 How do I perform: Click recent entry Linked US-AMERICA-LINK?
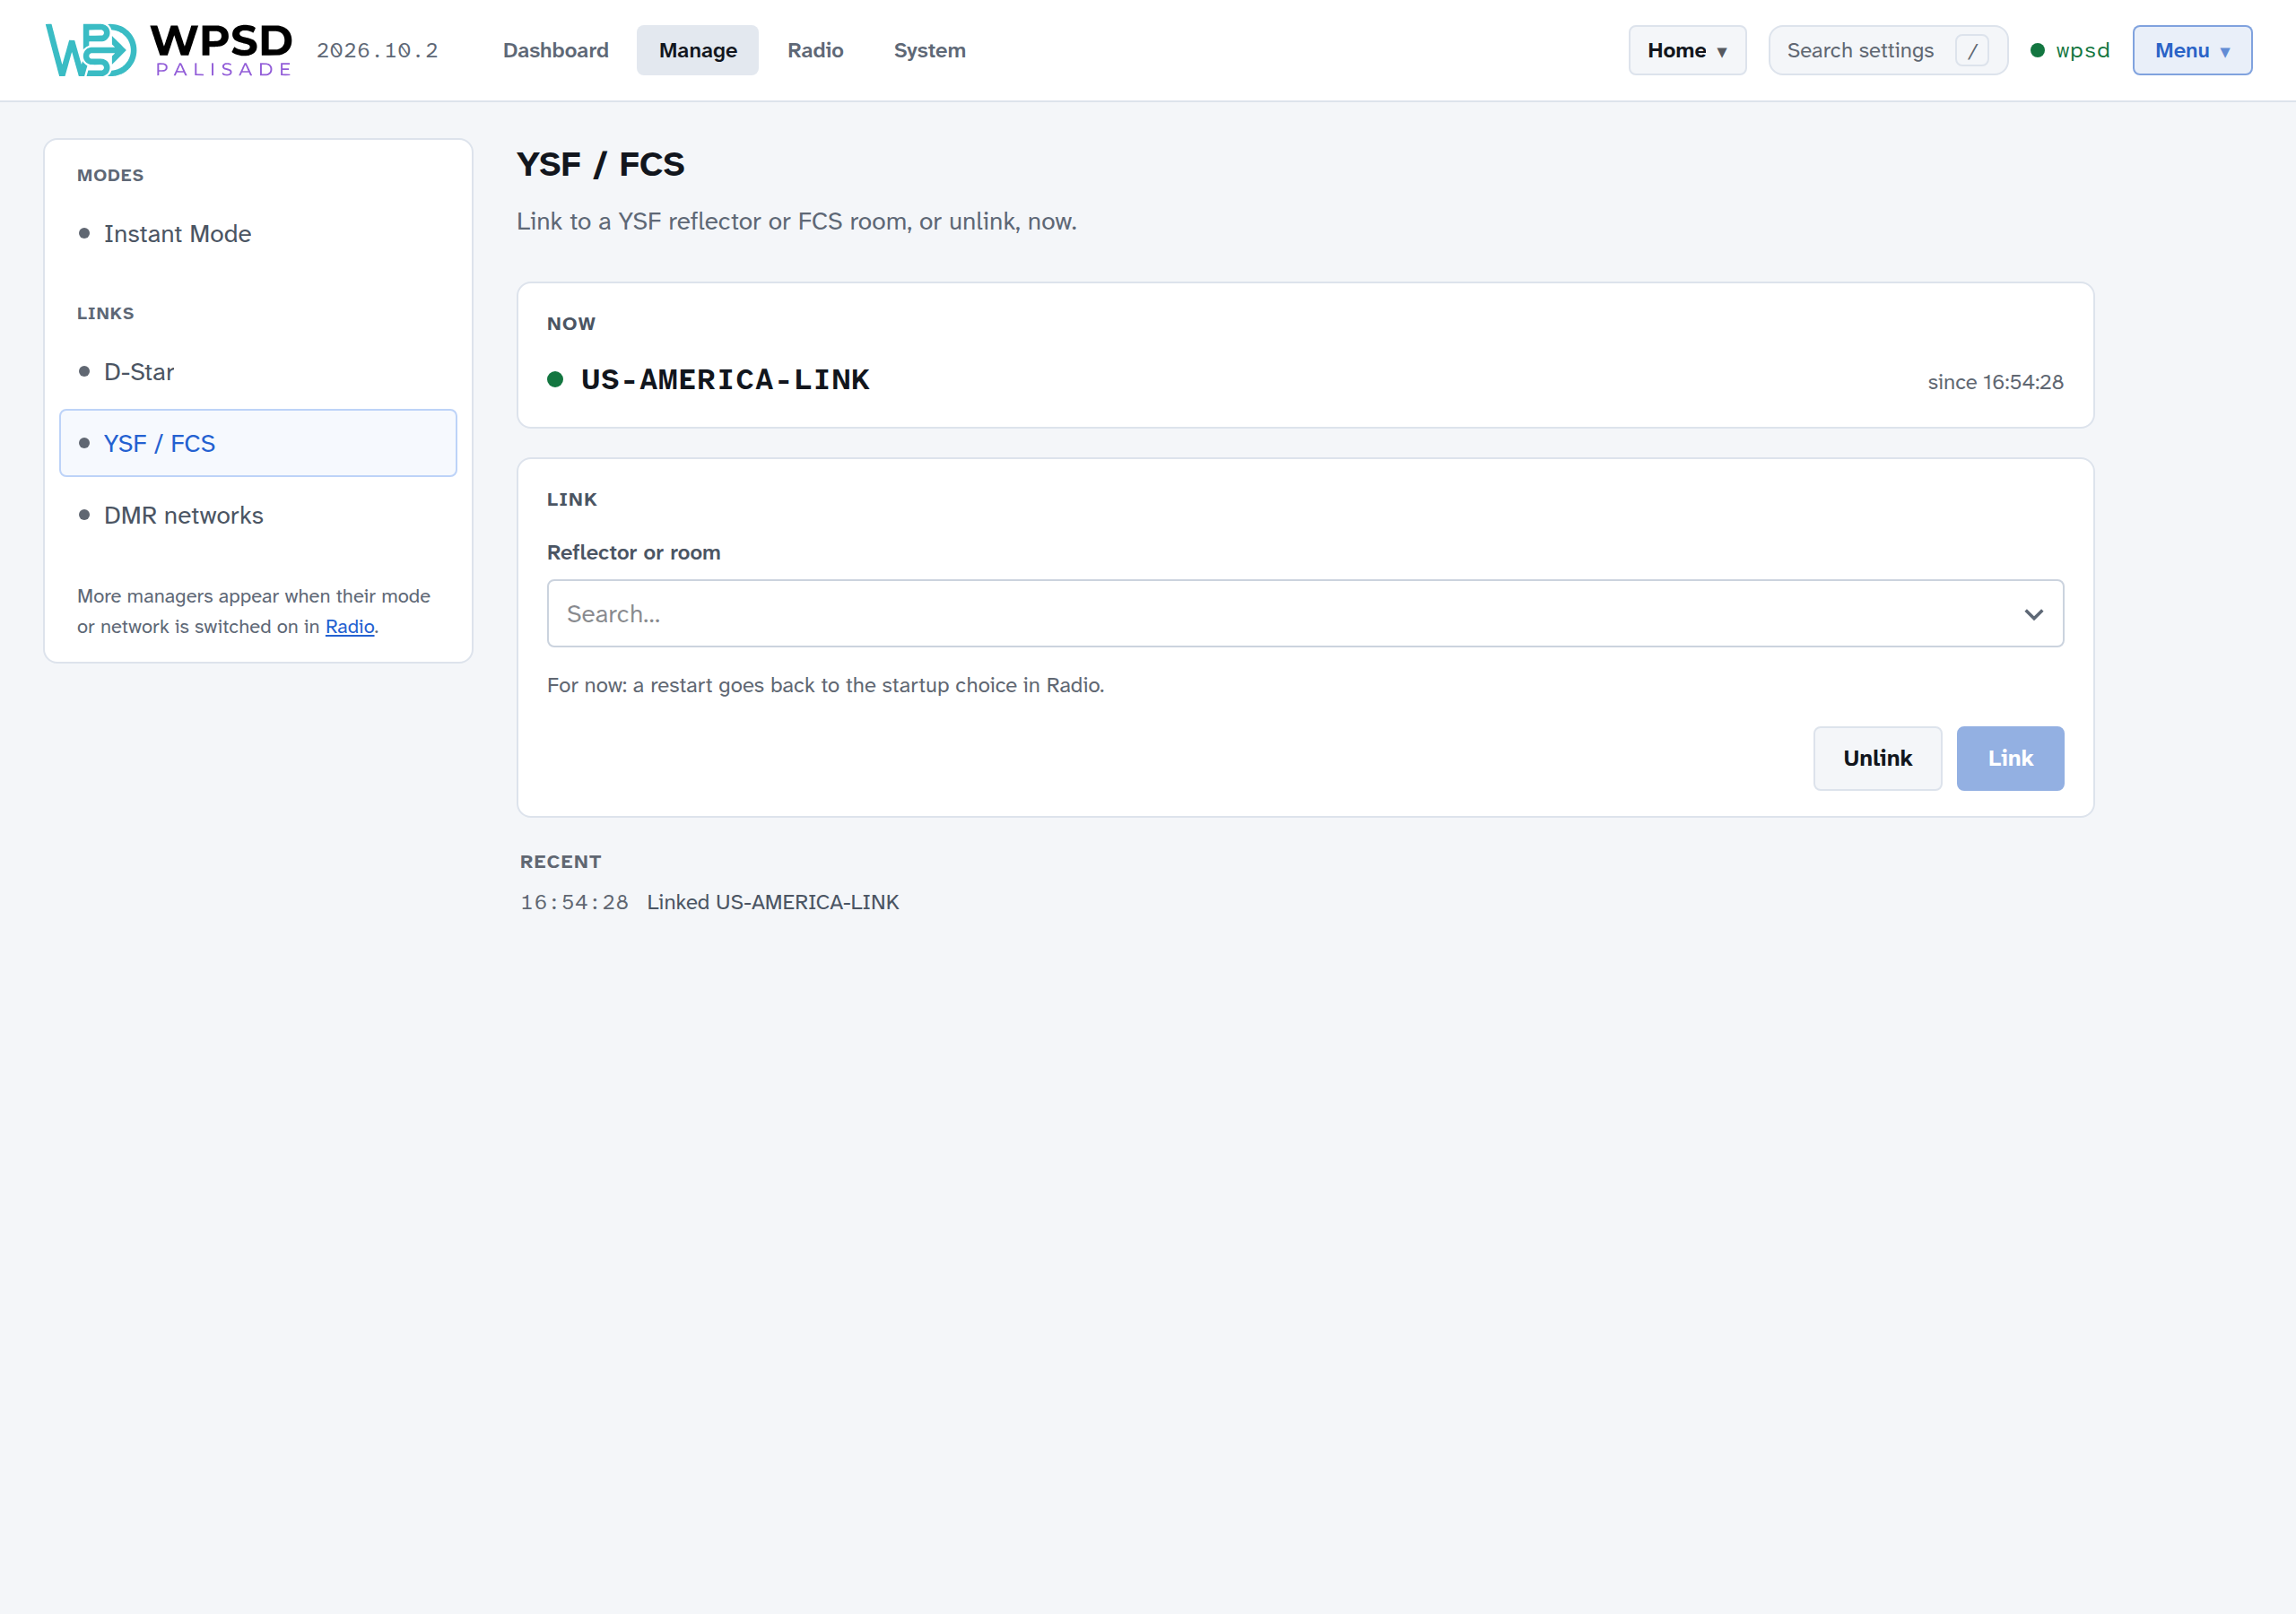tap(773, 902)
